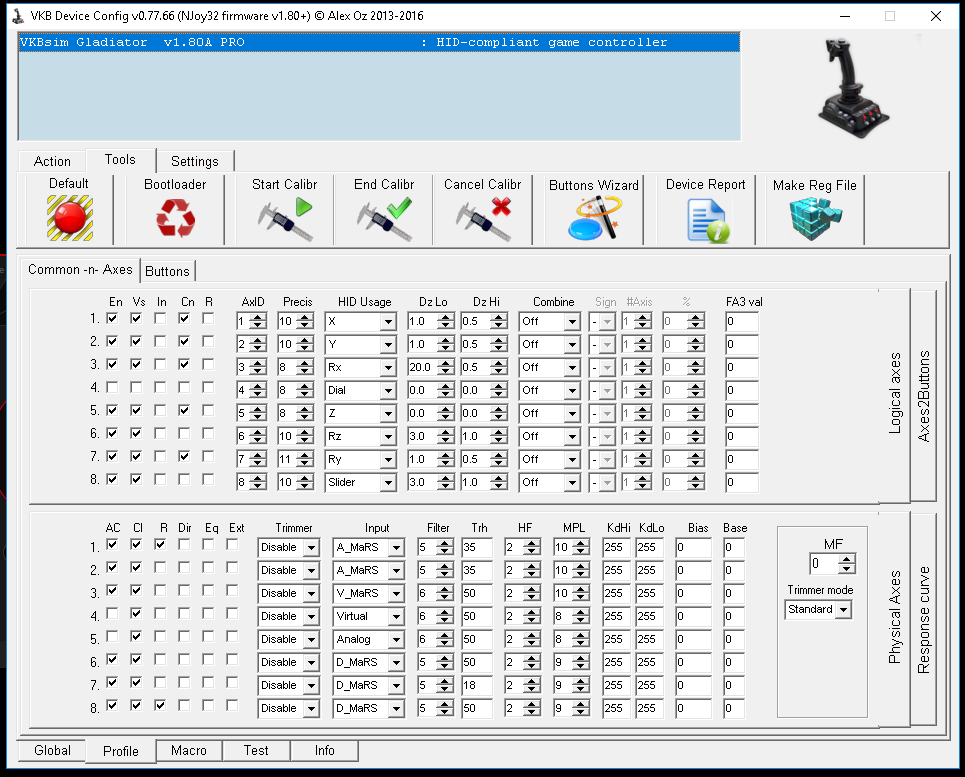This screenshot has height=777, width=965.
Task: Toggle R checkbox for physical axis 8
Action: pyautogui.click(x=160, y=705)
